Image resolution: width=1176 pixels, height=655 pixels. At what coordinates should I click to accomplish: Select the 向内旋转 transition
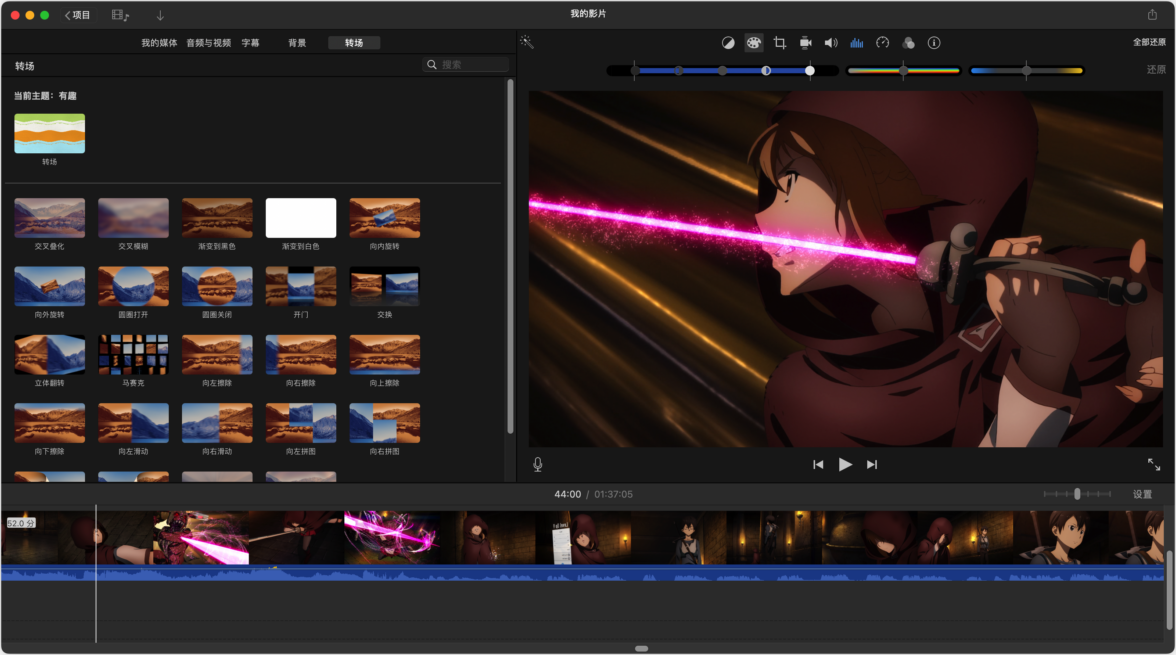tap(385, 218)
